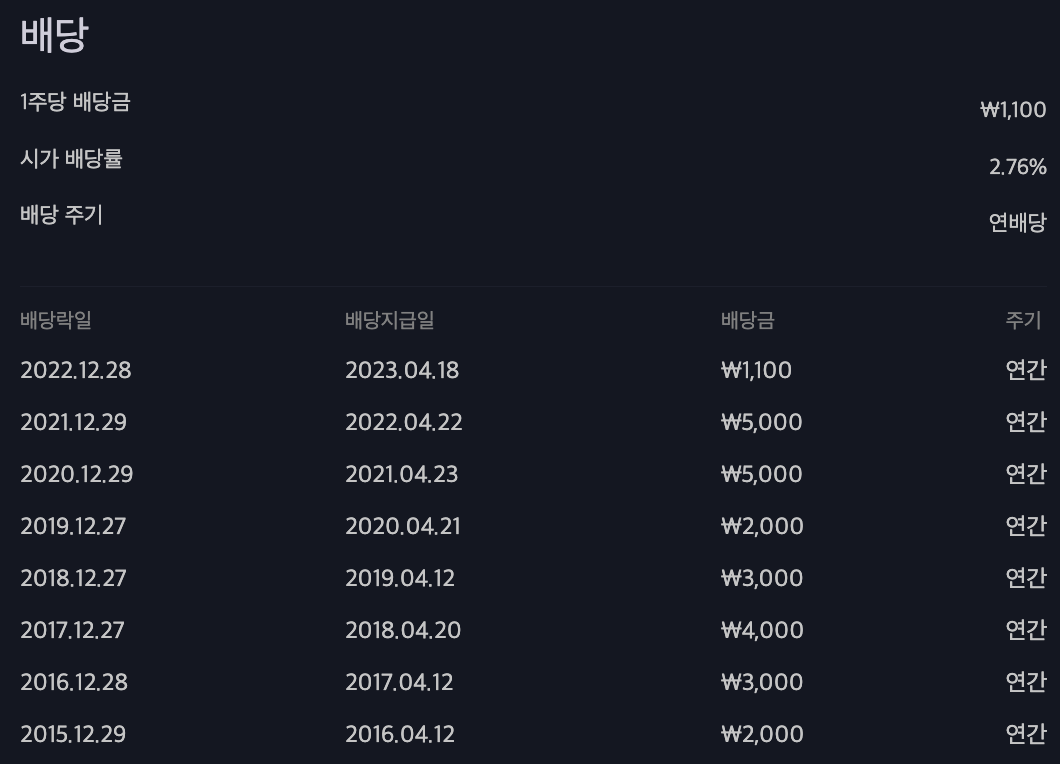Click 연간 in the 2015.12.29 row
Viewport: 1060px width, 764px height.
point(1026,734)
